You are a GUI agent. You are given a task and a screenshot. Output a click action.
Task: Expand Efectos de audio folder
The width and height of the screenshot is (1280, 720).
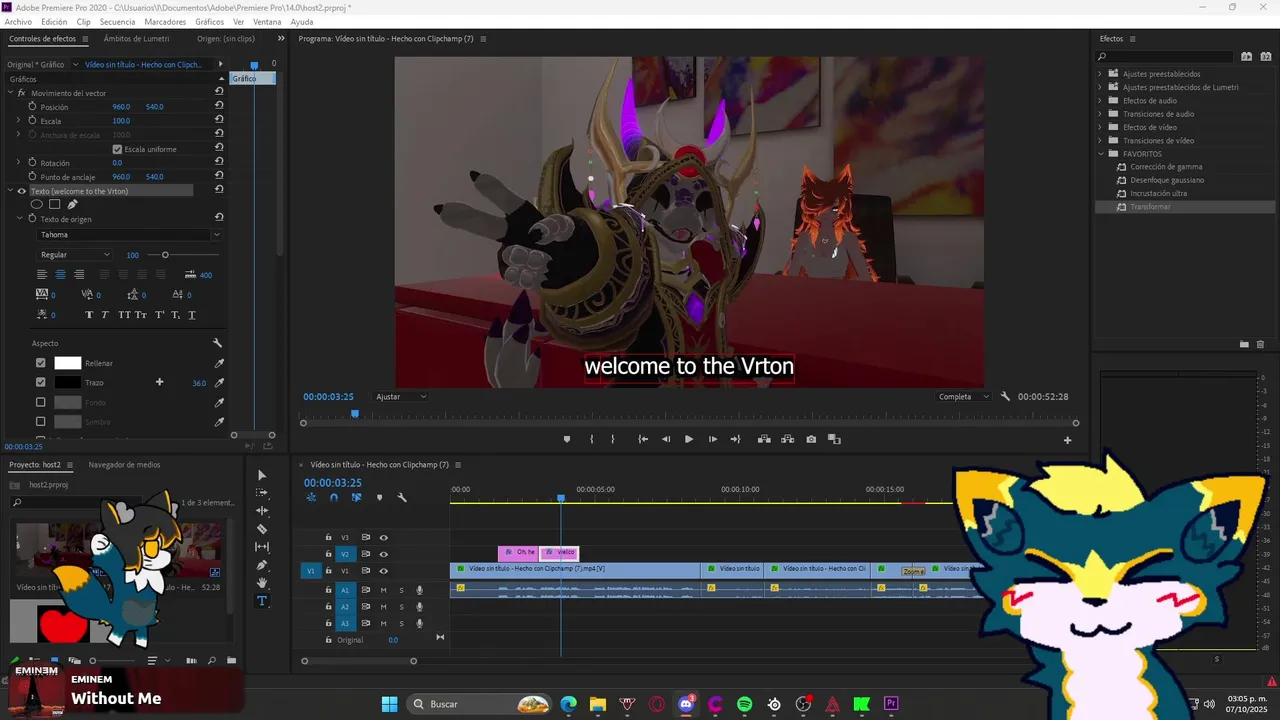pos(1100,100)
